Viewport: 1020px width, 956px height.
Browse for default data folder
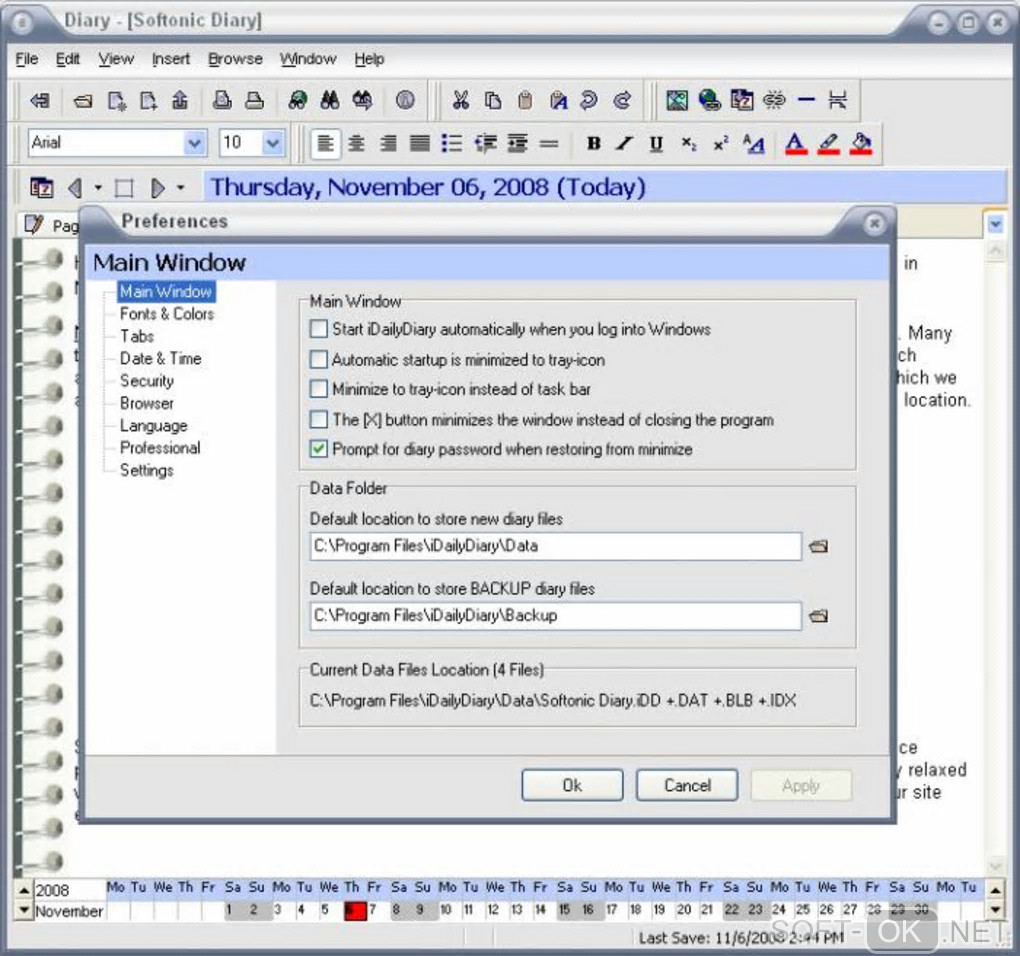(818, 546)
